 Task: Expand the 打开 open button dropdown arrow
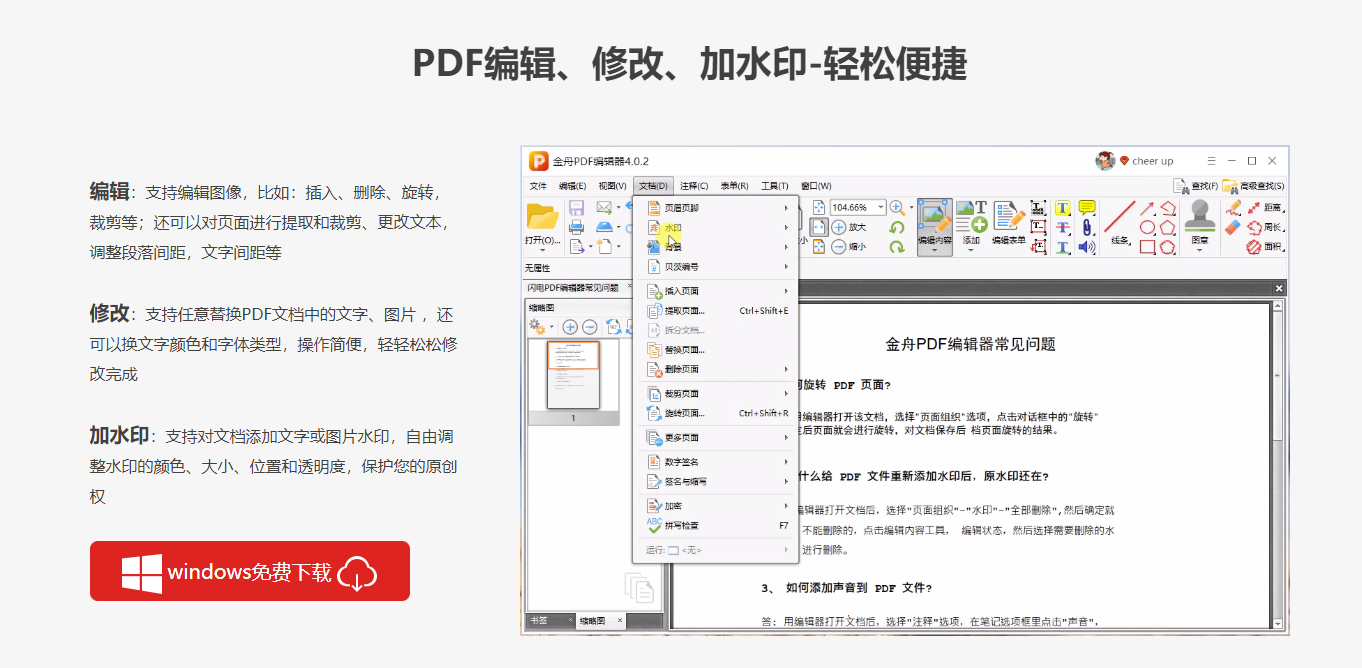542,251
